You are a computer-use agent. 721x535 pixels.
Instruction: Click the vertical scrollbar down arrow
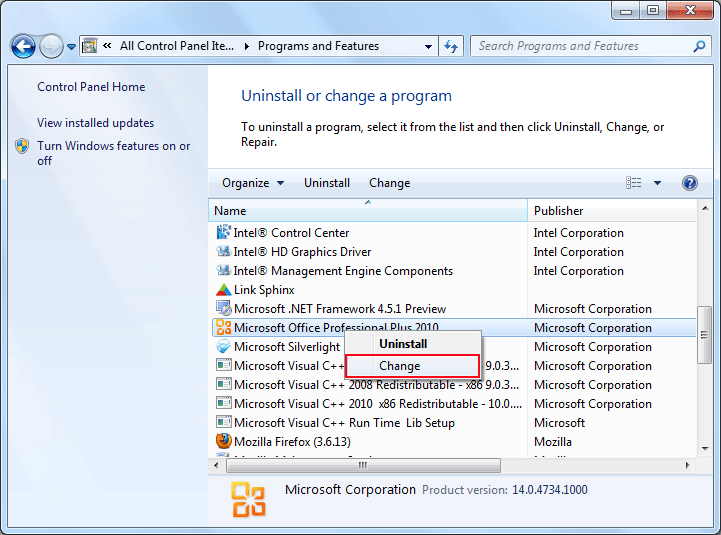coord(705,449)
